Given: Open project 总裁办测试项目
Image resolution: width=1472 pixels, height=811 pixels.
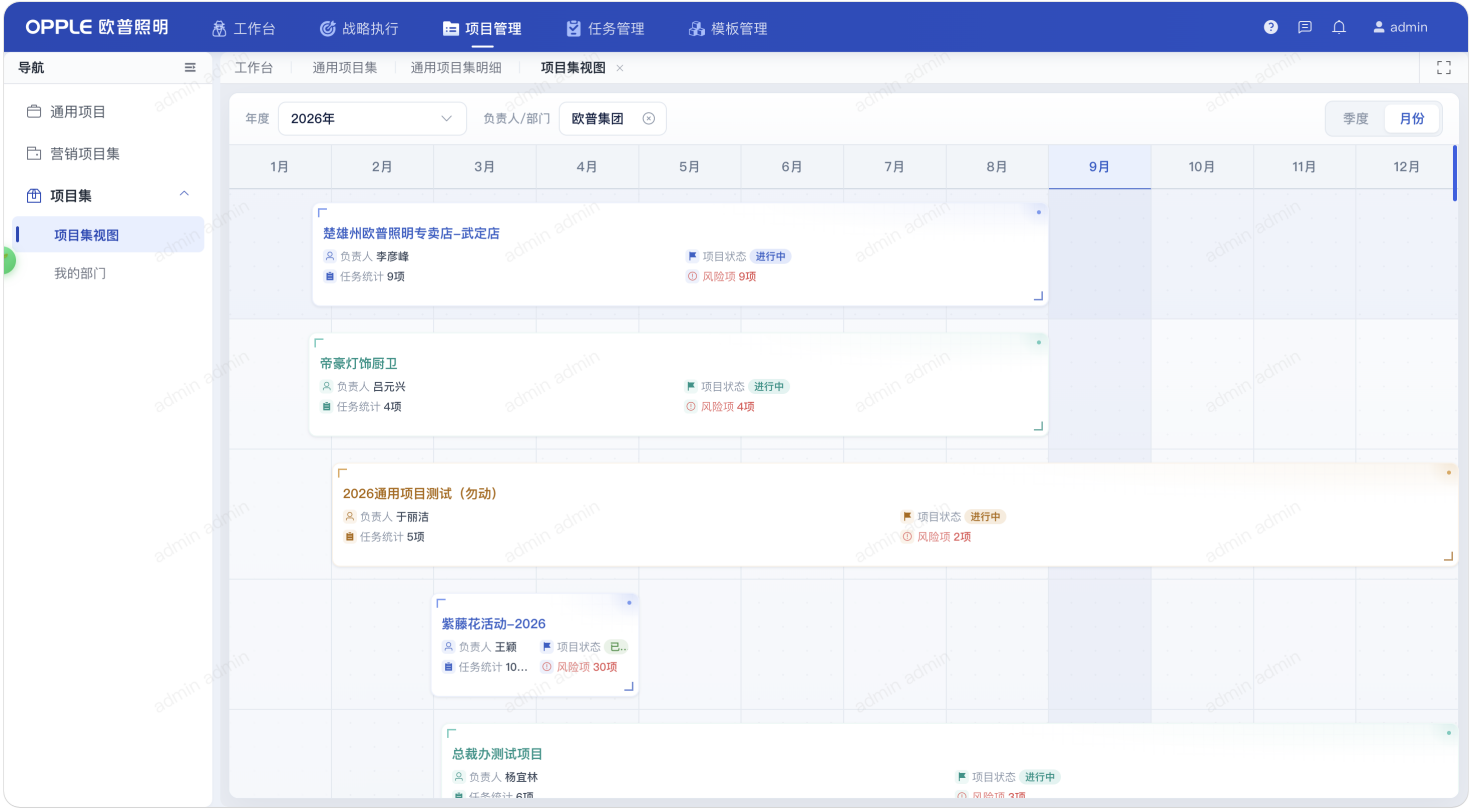Looking at the screenshot, I should pos(497,754).
